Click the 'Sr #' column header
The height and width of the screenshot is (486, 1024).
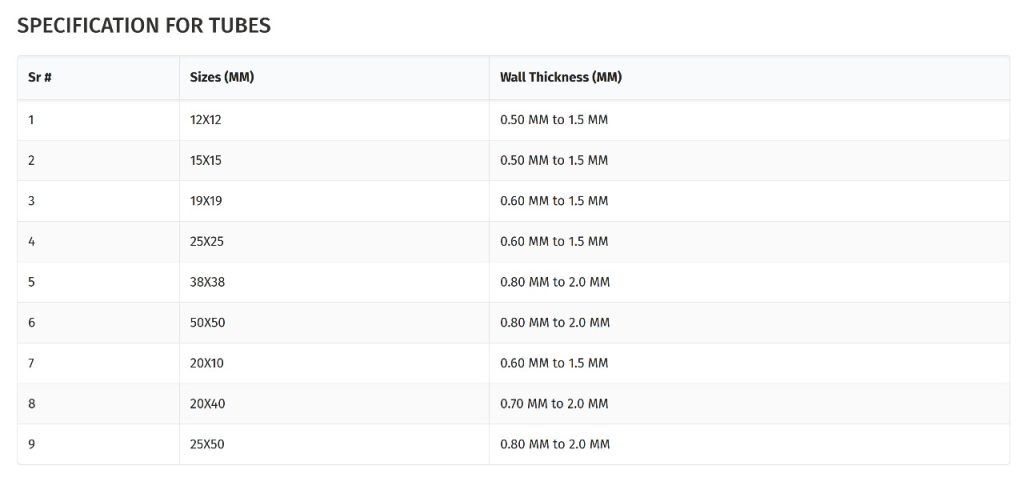click(40, 78)
